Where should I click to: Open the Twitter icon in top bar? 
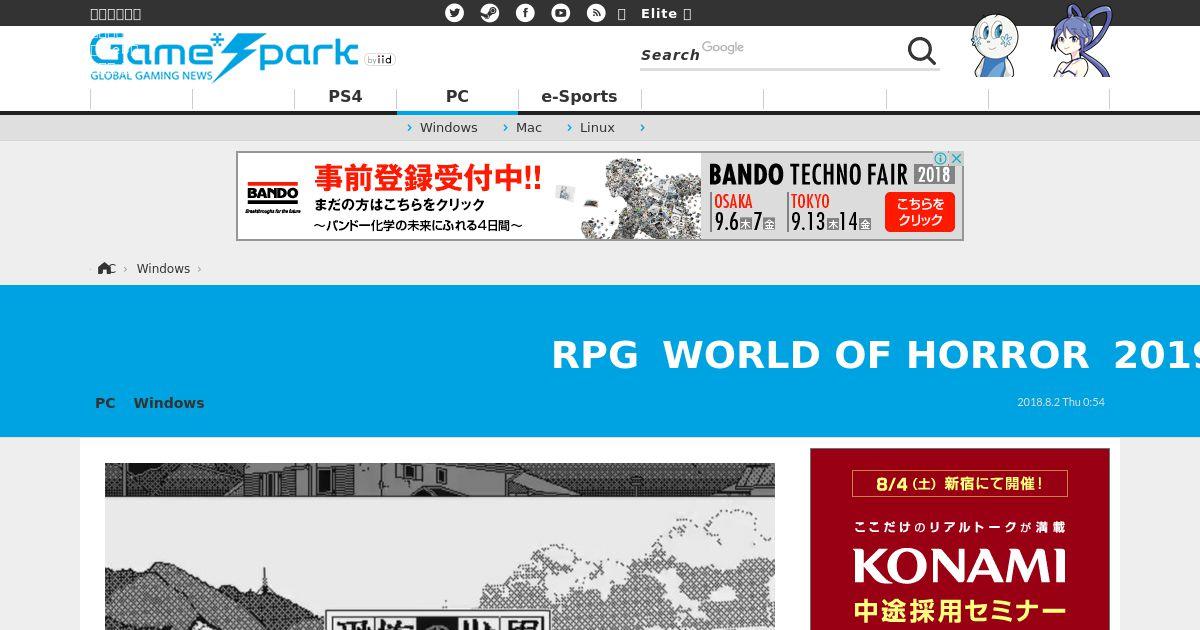455,13
